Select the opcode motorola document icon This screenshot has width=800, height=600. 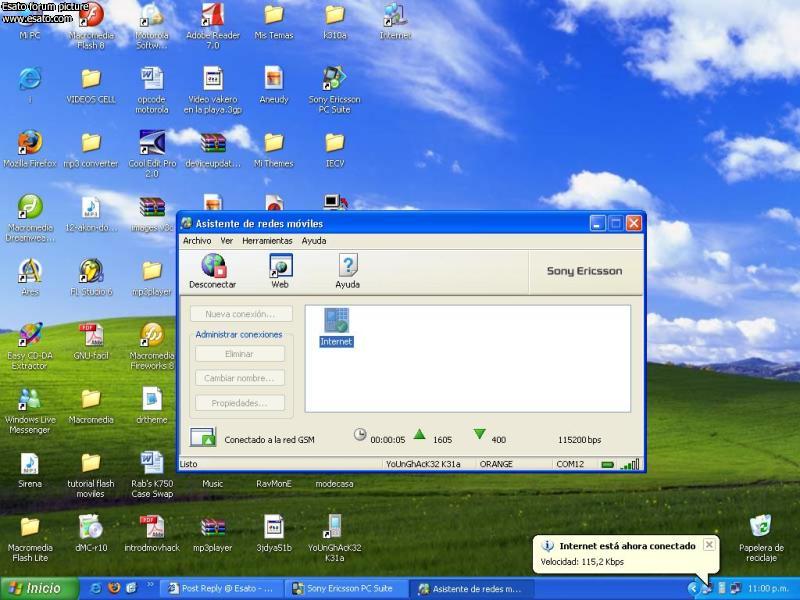[152, 90]
